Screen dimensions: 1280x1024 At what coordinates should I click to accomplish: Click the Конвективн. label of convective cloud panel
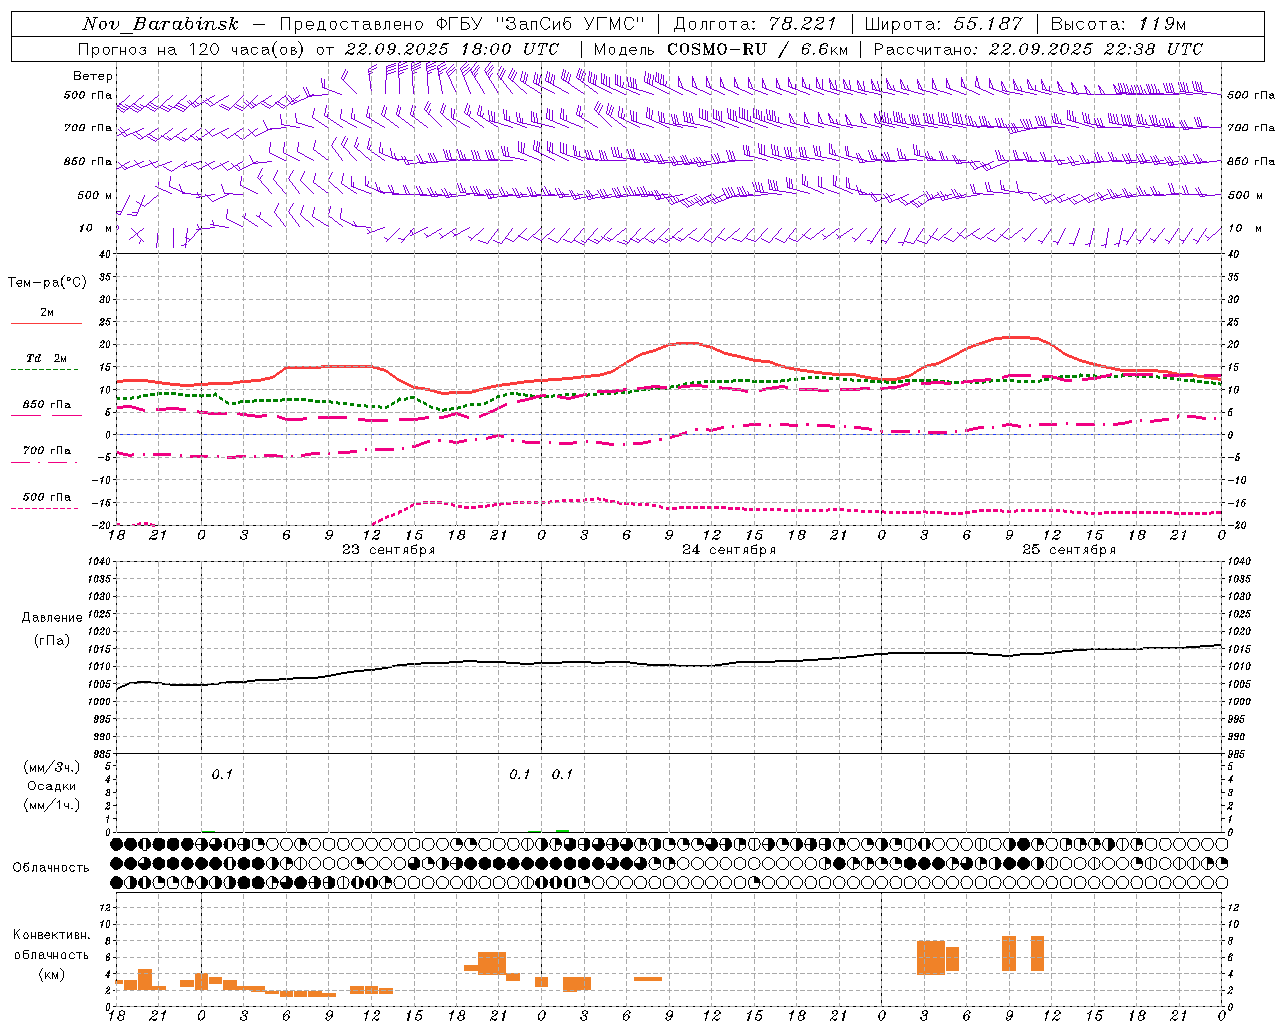click(x=52, y=935)
